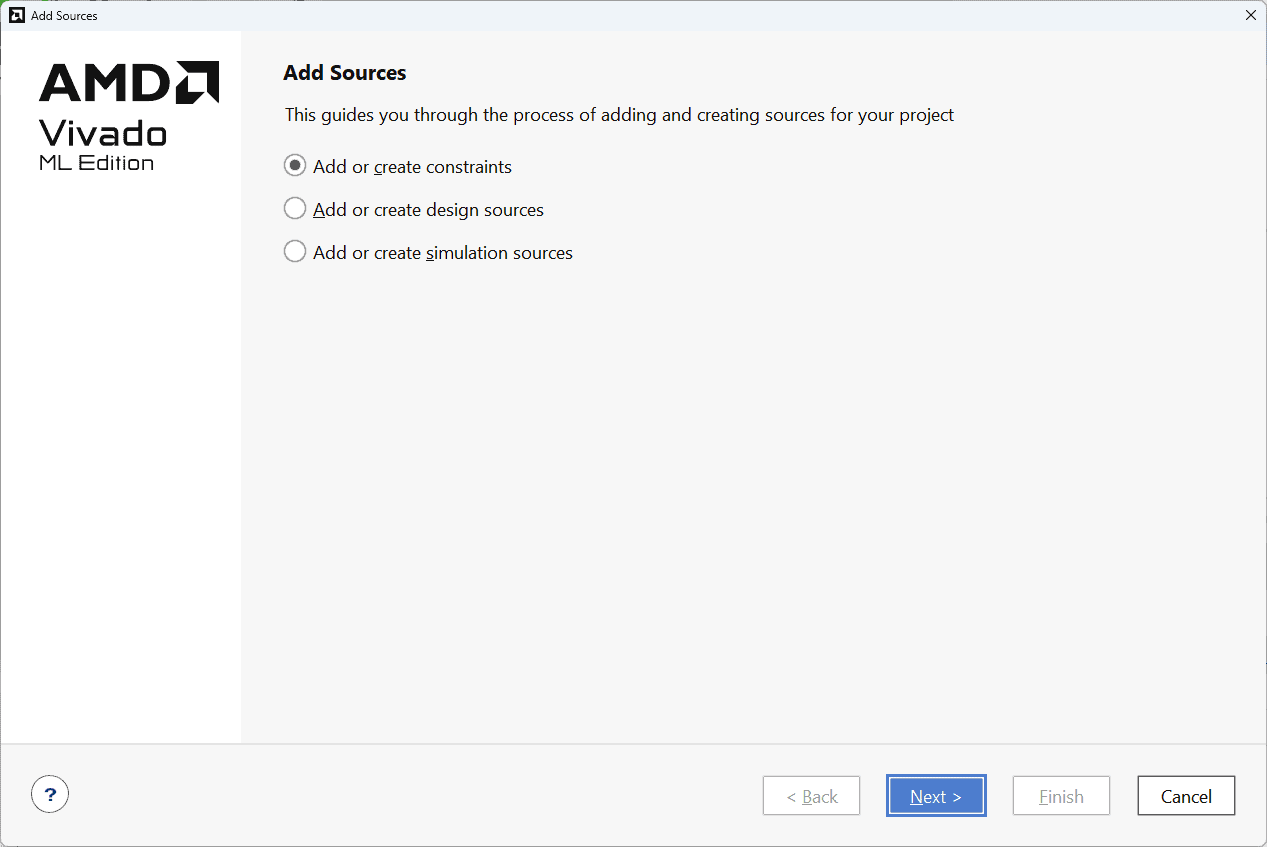Click the 'Add or create design sources' label

click(428, 210)
